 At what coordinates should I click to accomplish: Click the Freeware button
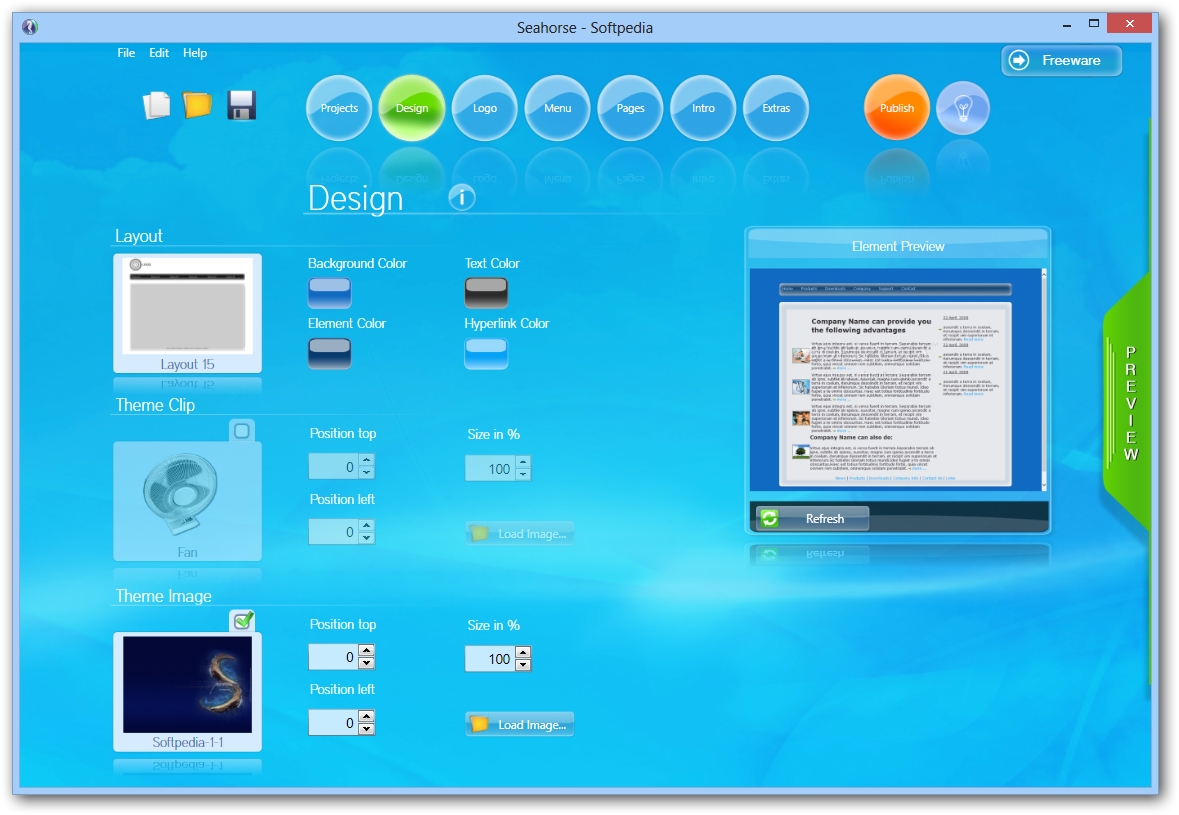click(1061, 60)
